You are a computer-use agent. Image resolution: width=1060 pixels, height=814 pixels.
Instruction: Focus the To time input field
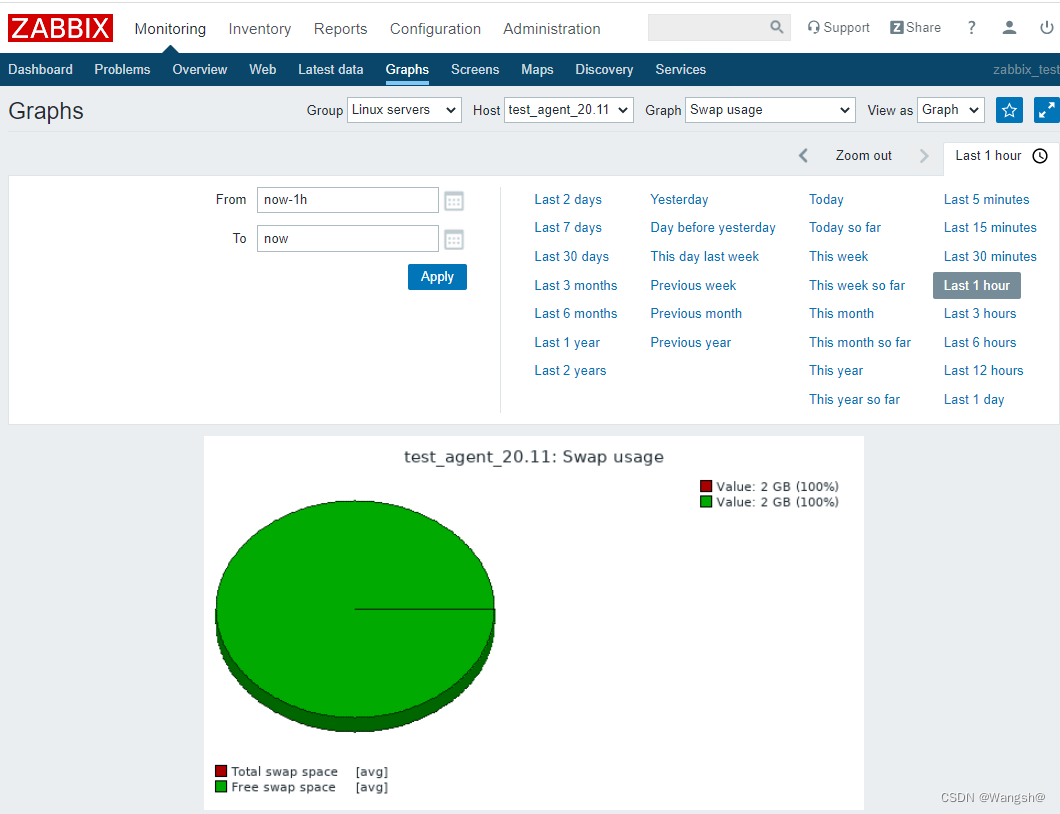pyautogui.click(x=347, y=239)
